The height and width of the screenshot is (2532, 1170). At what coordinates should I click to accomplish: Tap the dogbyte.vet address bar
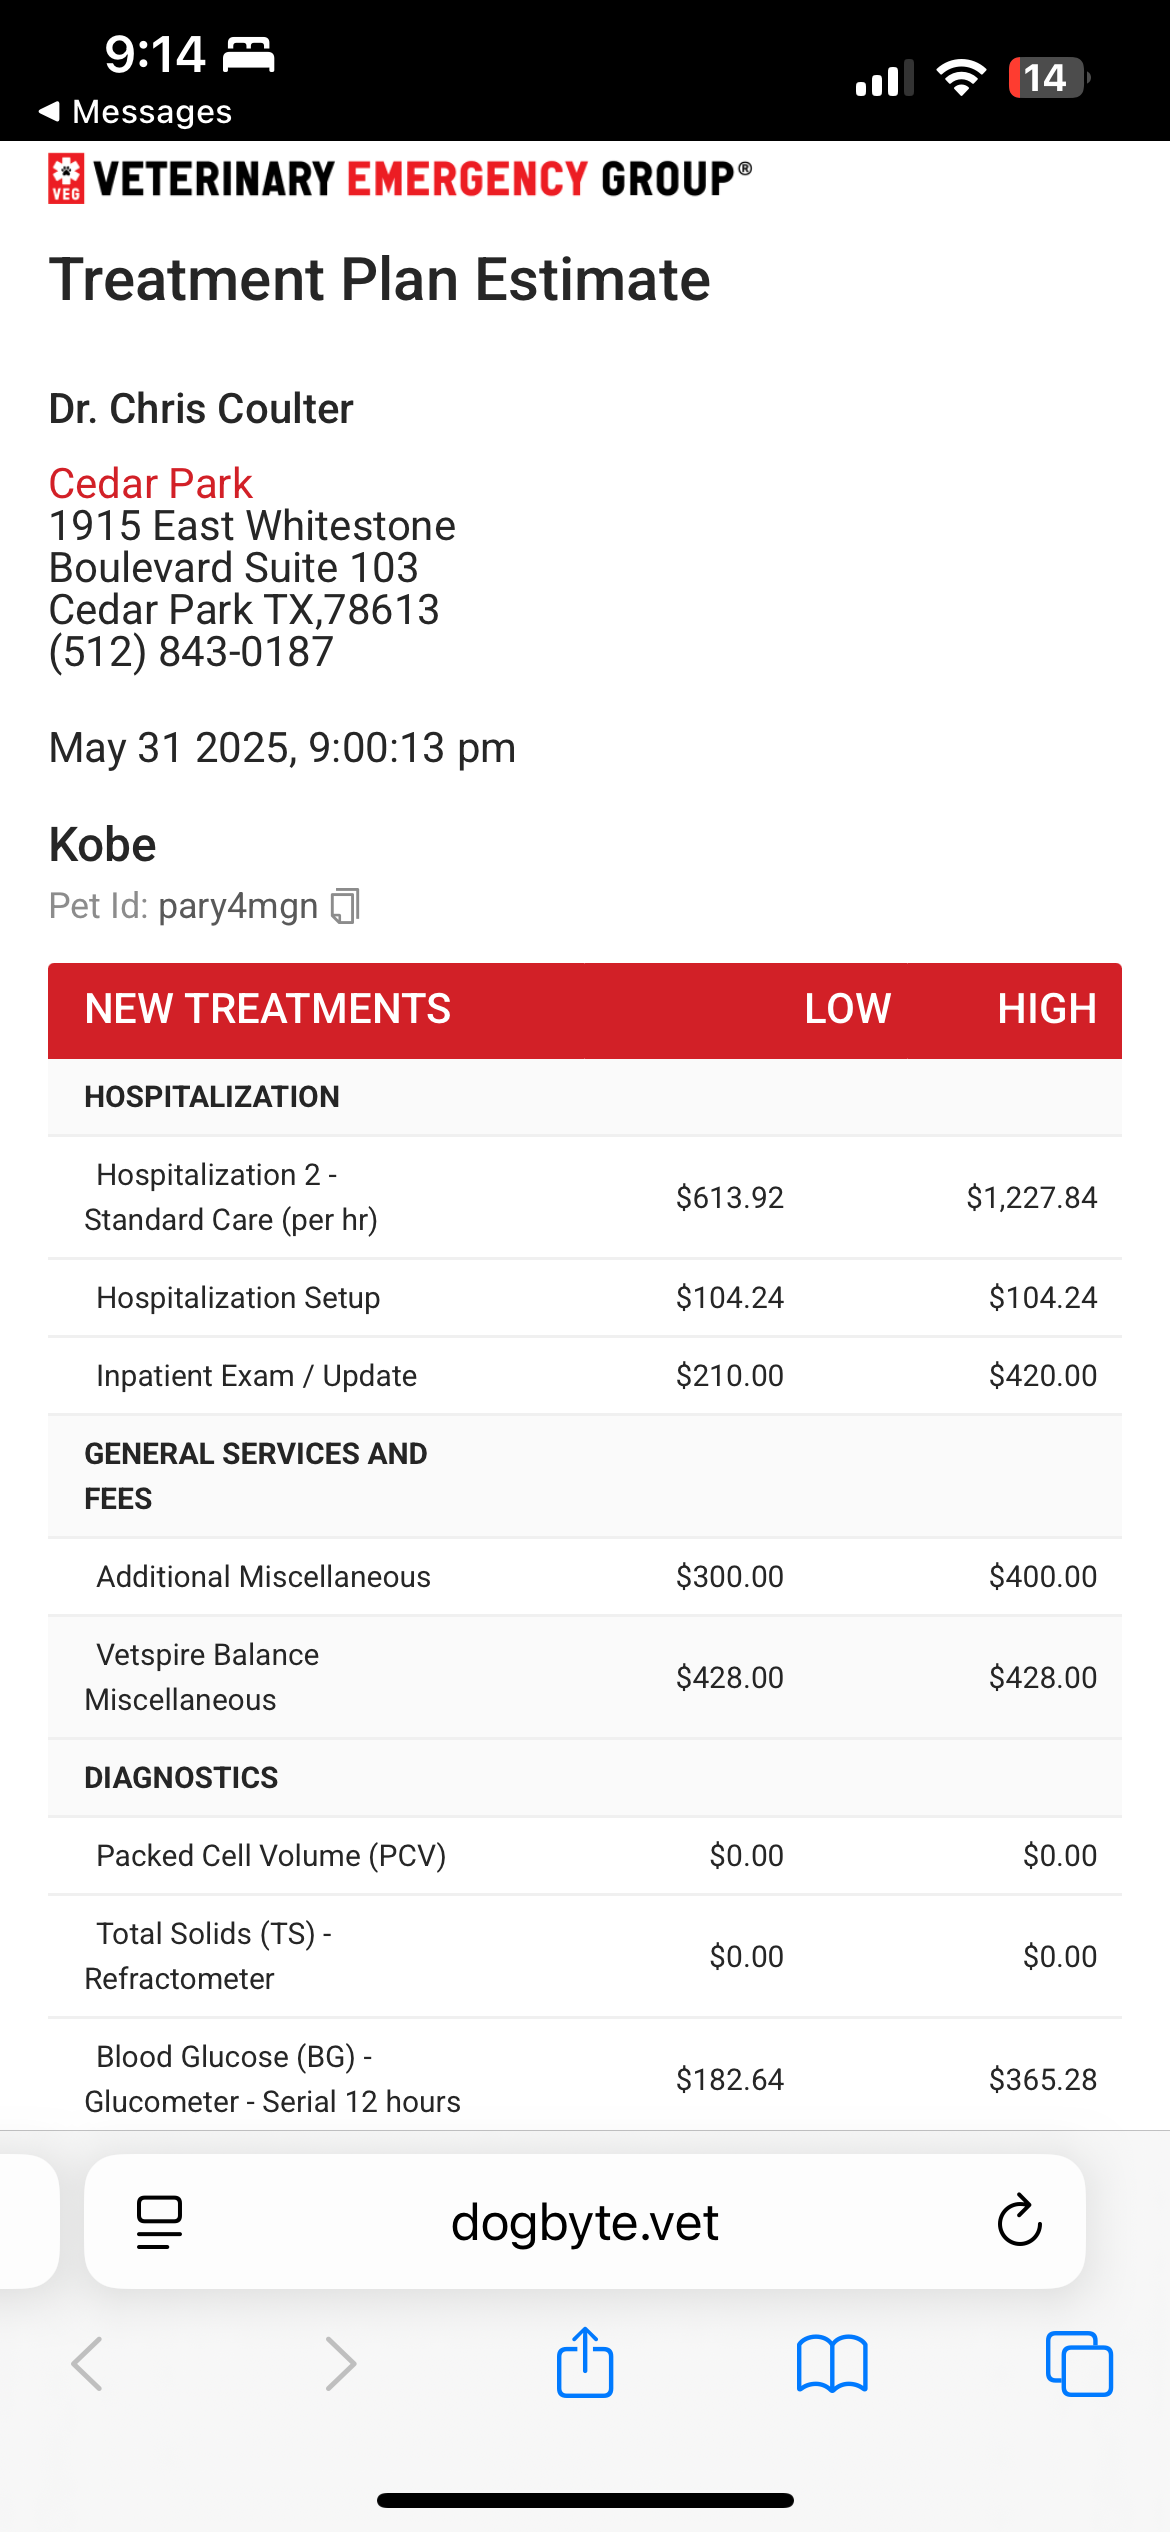coord(584,2222)
